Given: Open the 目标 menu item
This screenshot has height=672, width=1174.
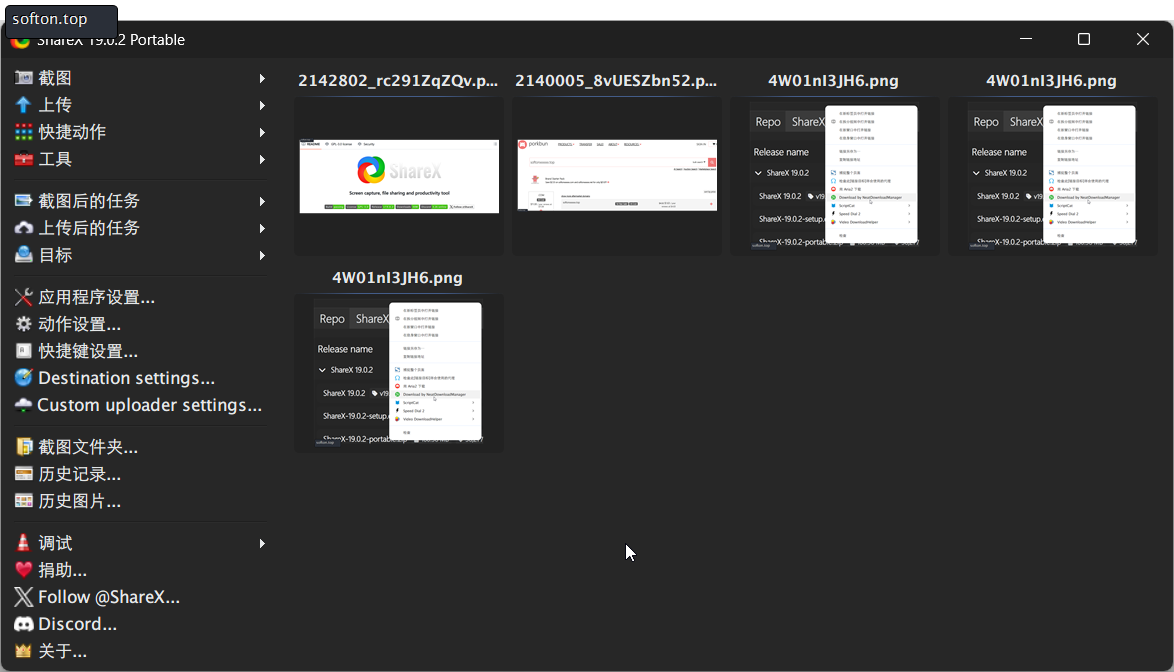Looking at the screenshot, I should (140, 254).
